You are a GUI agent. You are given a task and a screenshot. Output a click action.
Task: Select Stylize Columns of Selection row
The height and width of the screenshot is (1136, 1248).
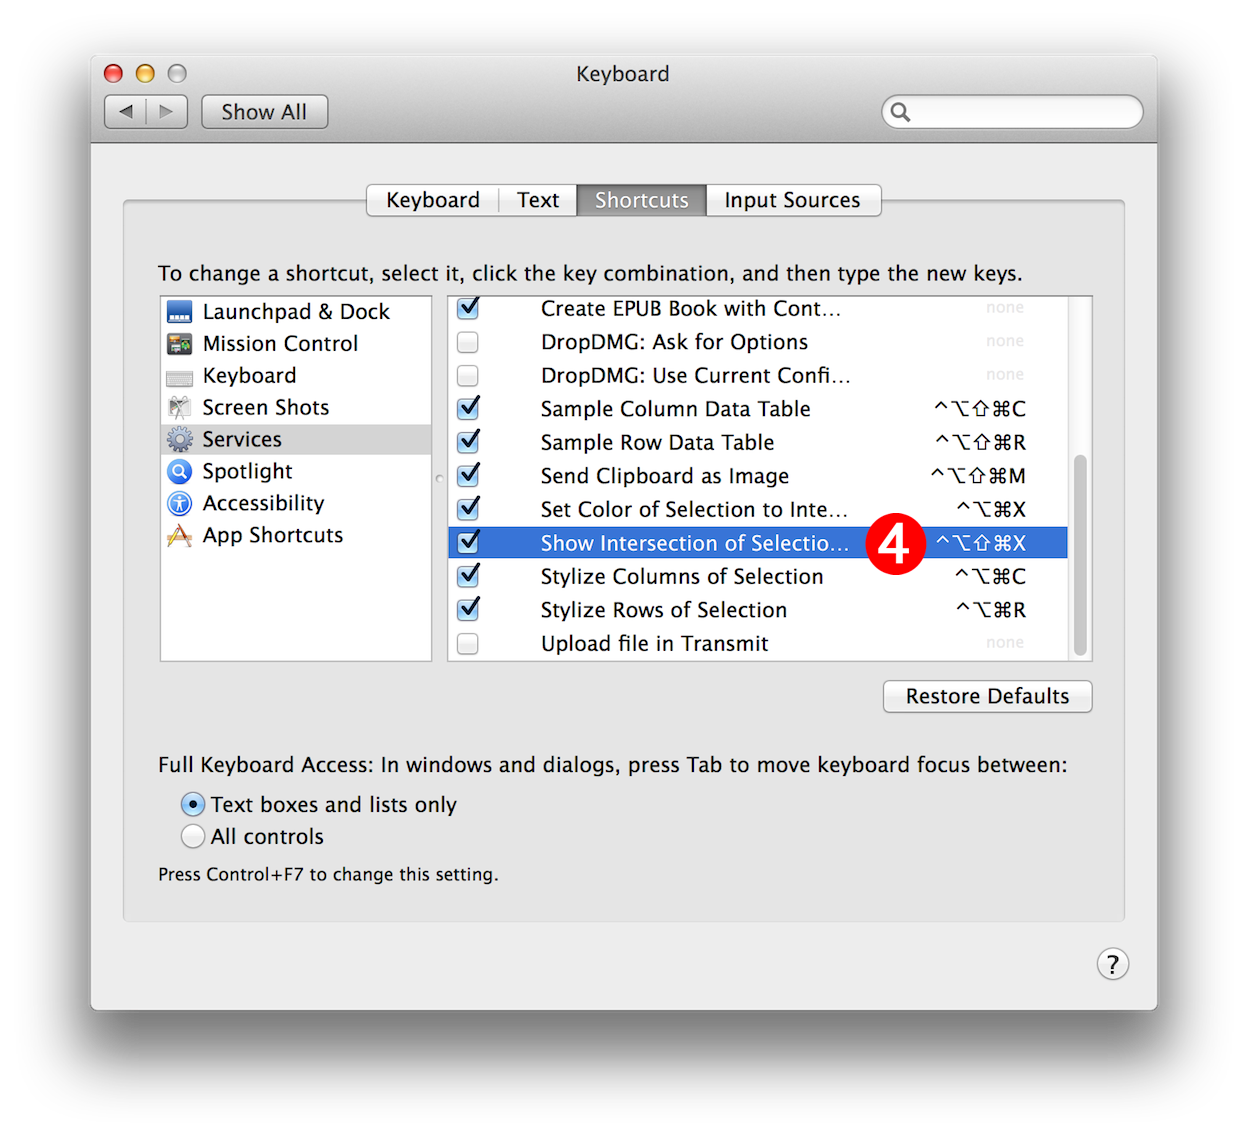pyautogui.click(x=758, y=576)
